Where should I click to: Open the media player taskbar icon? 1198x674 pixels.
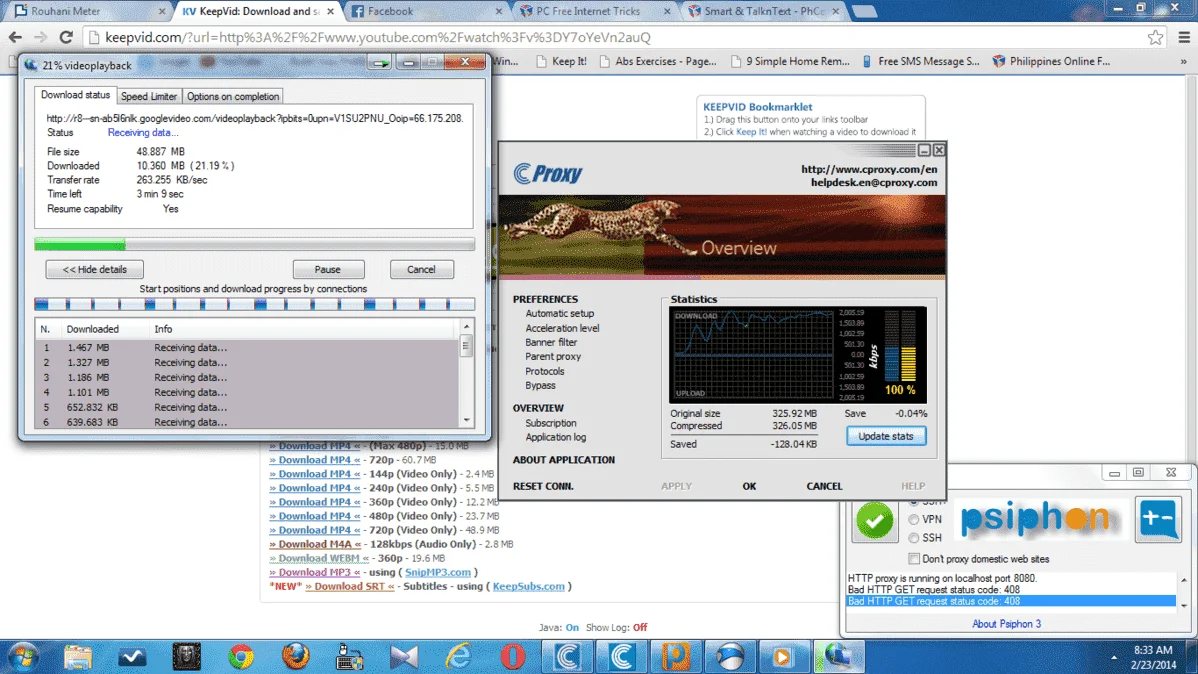(783, 656)
